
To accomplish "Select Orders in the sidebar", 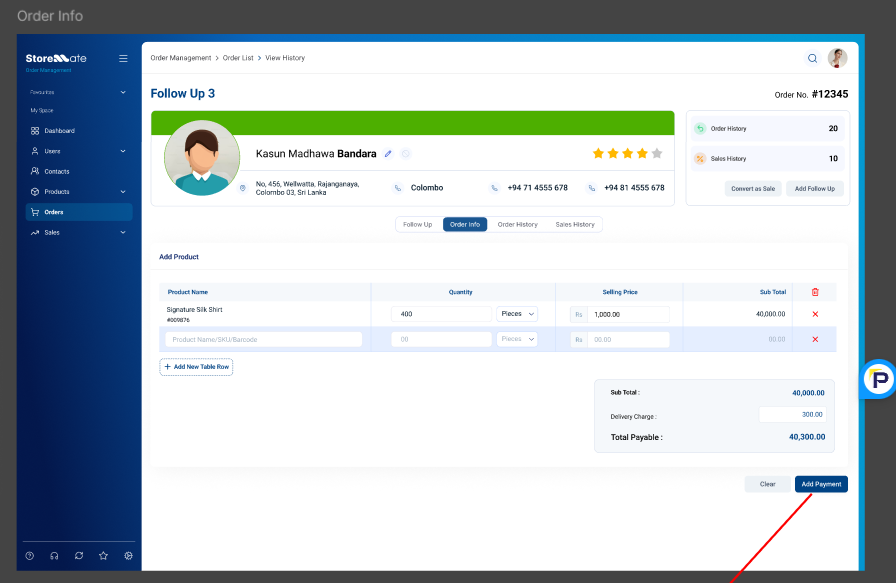I will (x=79, y=212).
